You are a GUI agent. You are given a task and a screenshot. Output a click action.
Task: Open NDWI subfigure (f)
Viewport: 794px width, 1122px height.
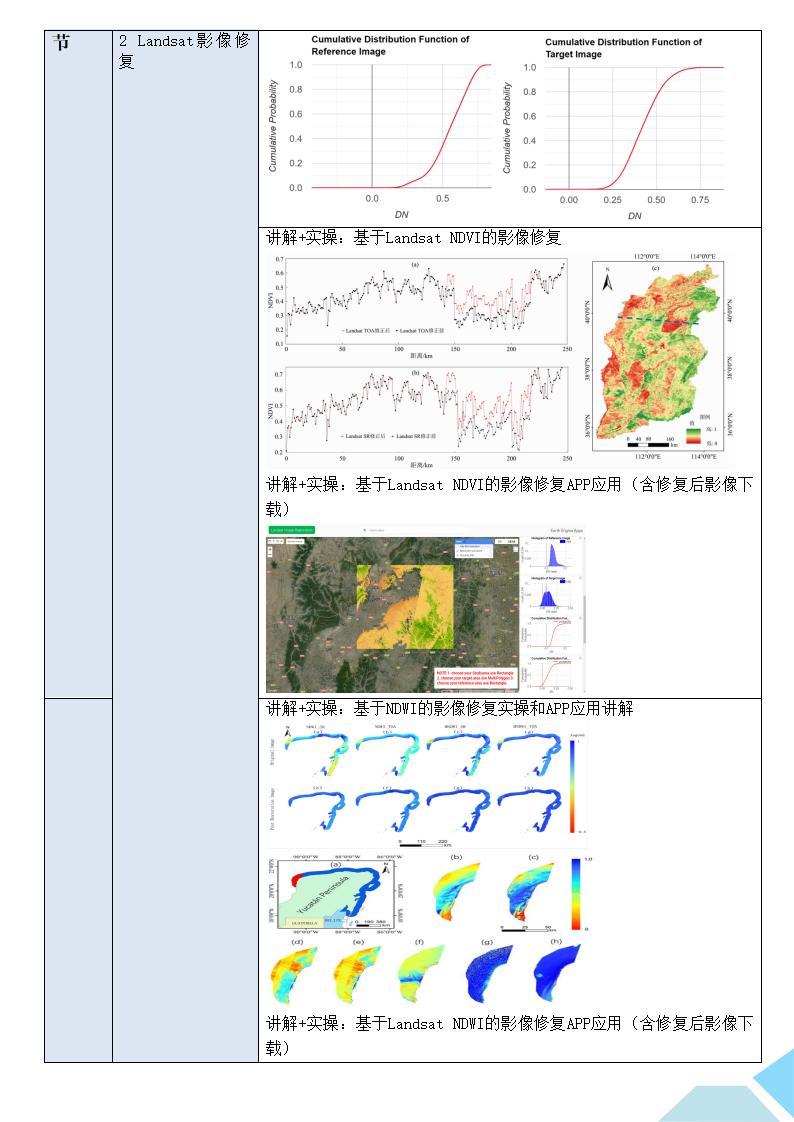[421, 973]
